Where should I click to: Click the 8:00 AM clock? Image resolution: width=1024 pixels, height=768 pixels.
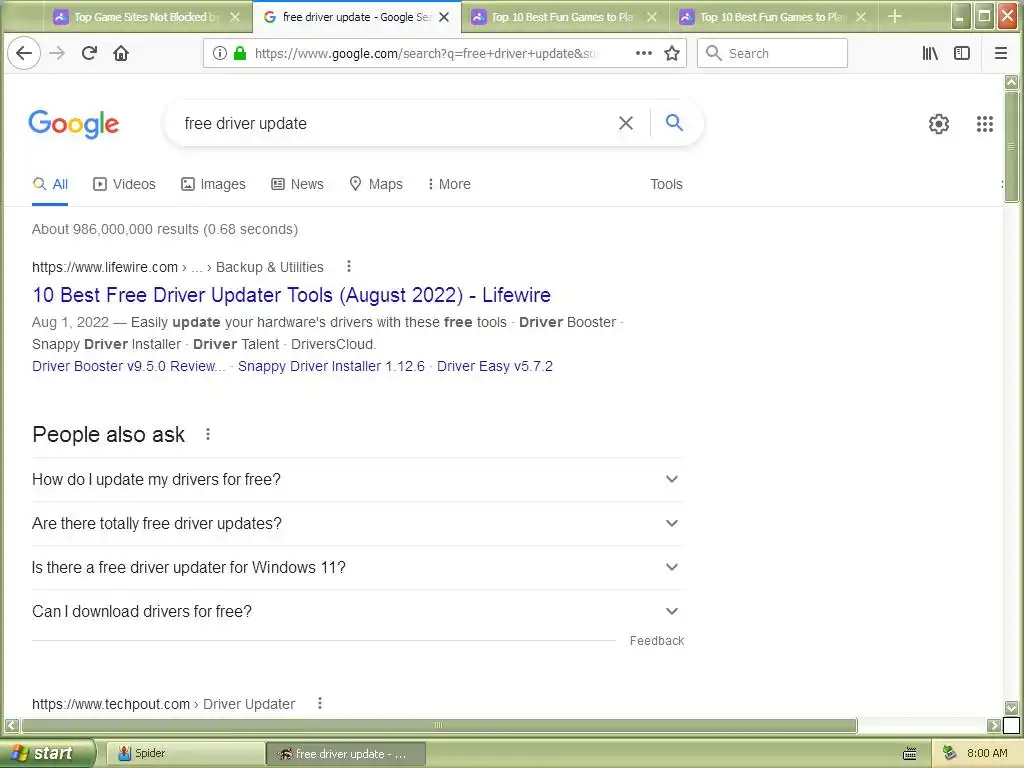(x=987, y=753)
